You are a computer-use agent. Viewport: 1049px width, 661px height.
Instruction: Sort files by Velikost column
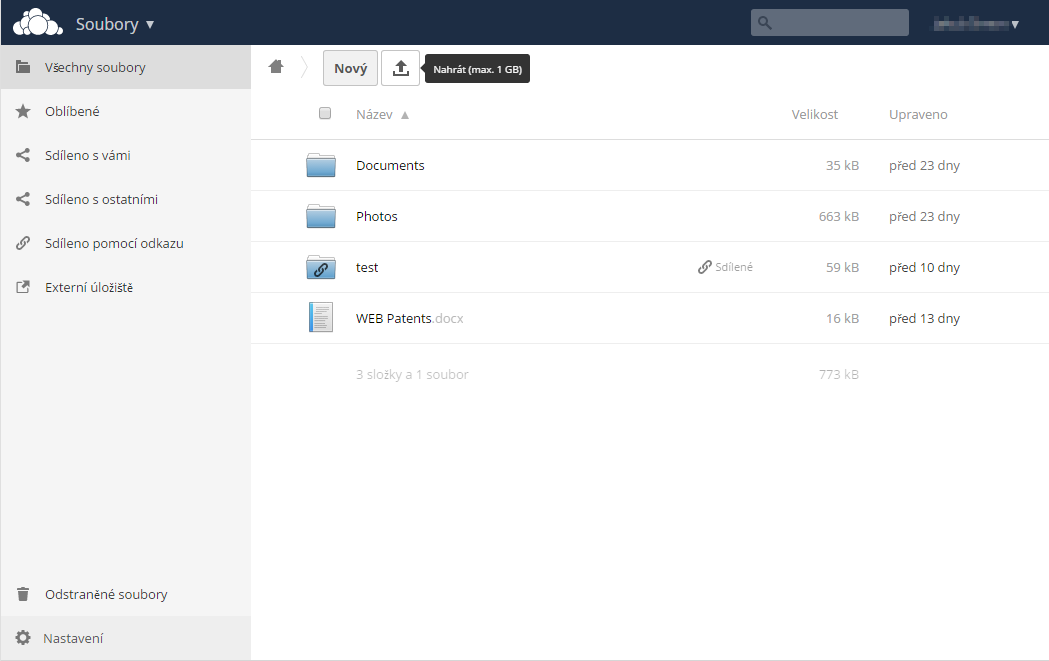[x=814, y=114]
